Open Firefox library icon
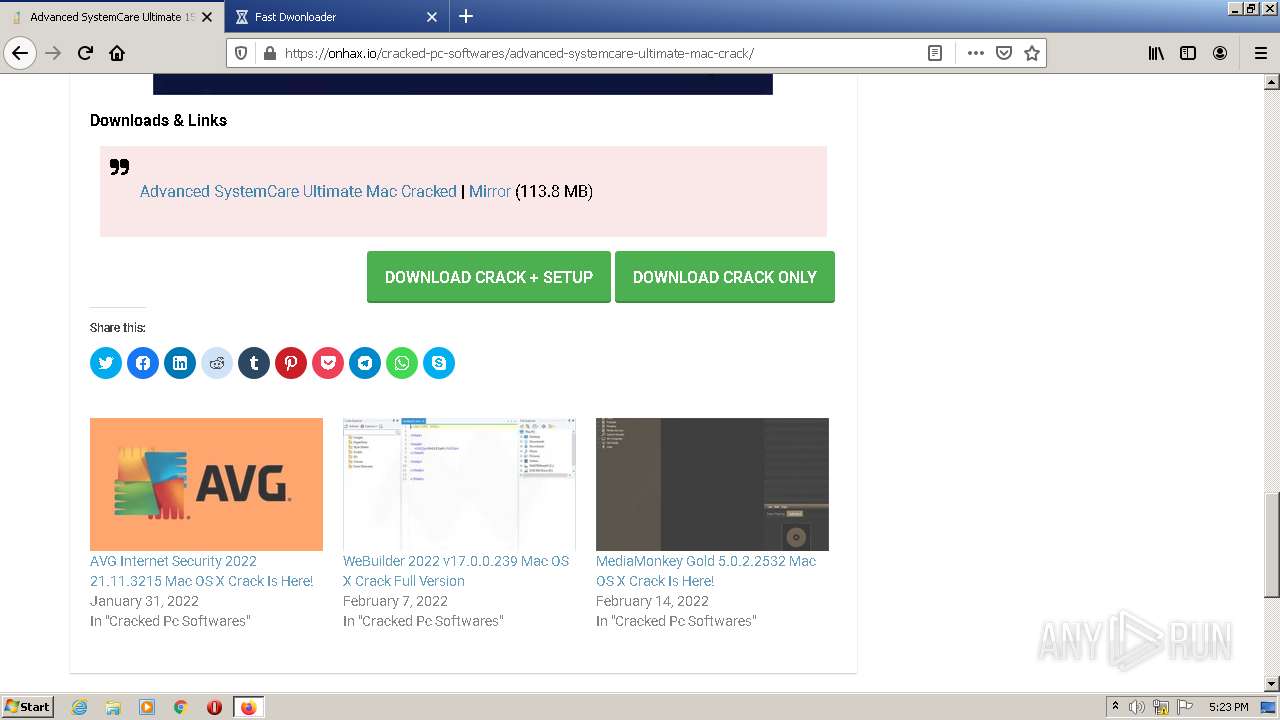This screenshot has height=720, width=1280. 1156,53
